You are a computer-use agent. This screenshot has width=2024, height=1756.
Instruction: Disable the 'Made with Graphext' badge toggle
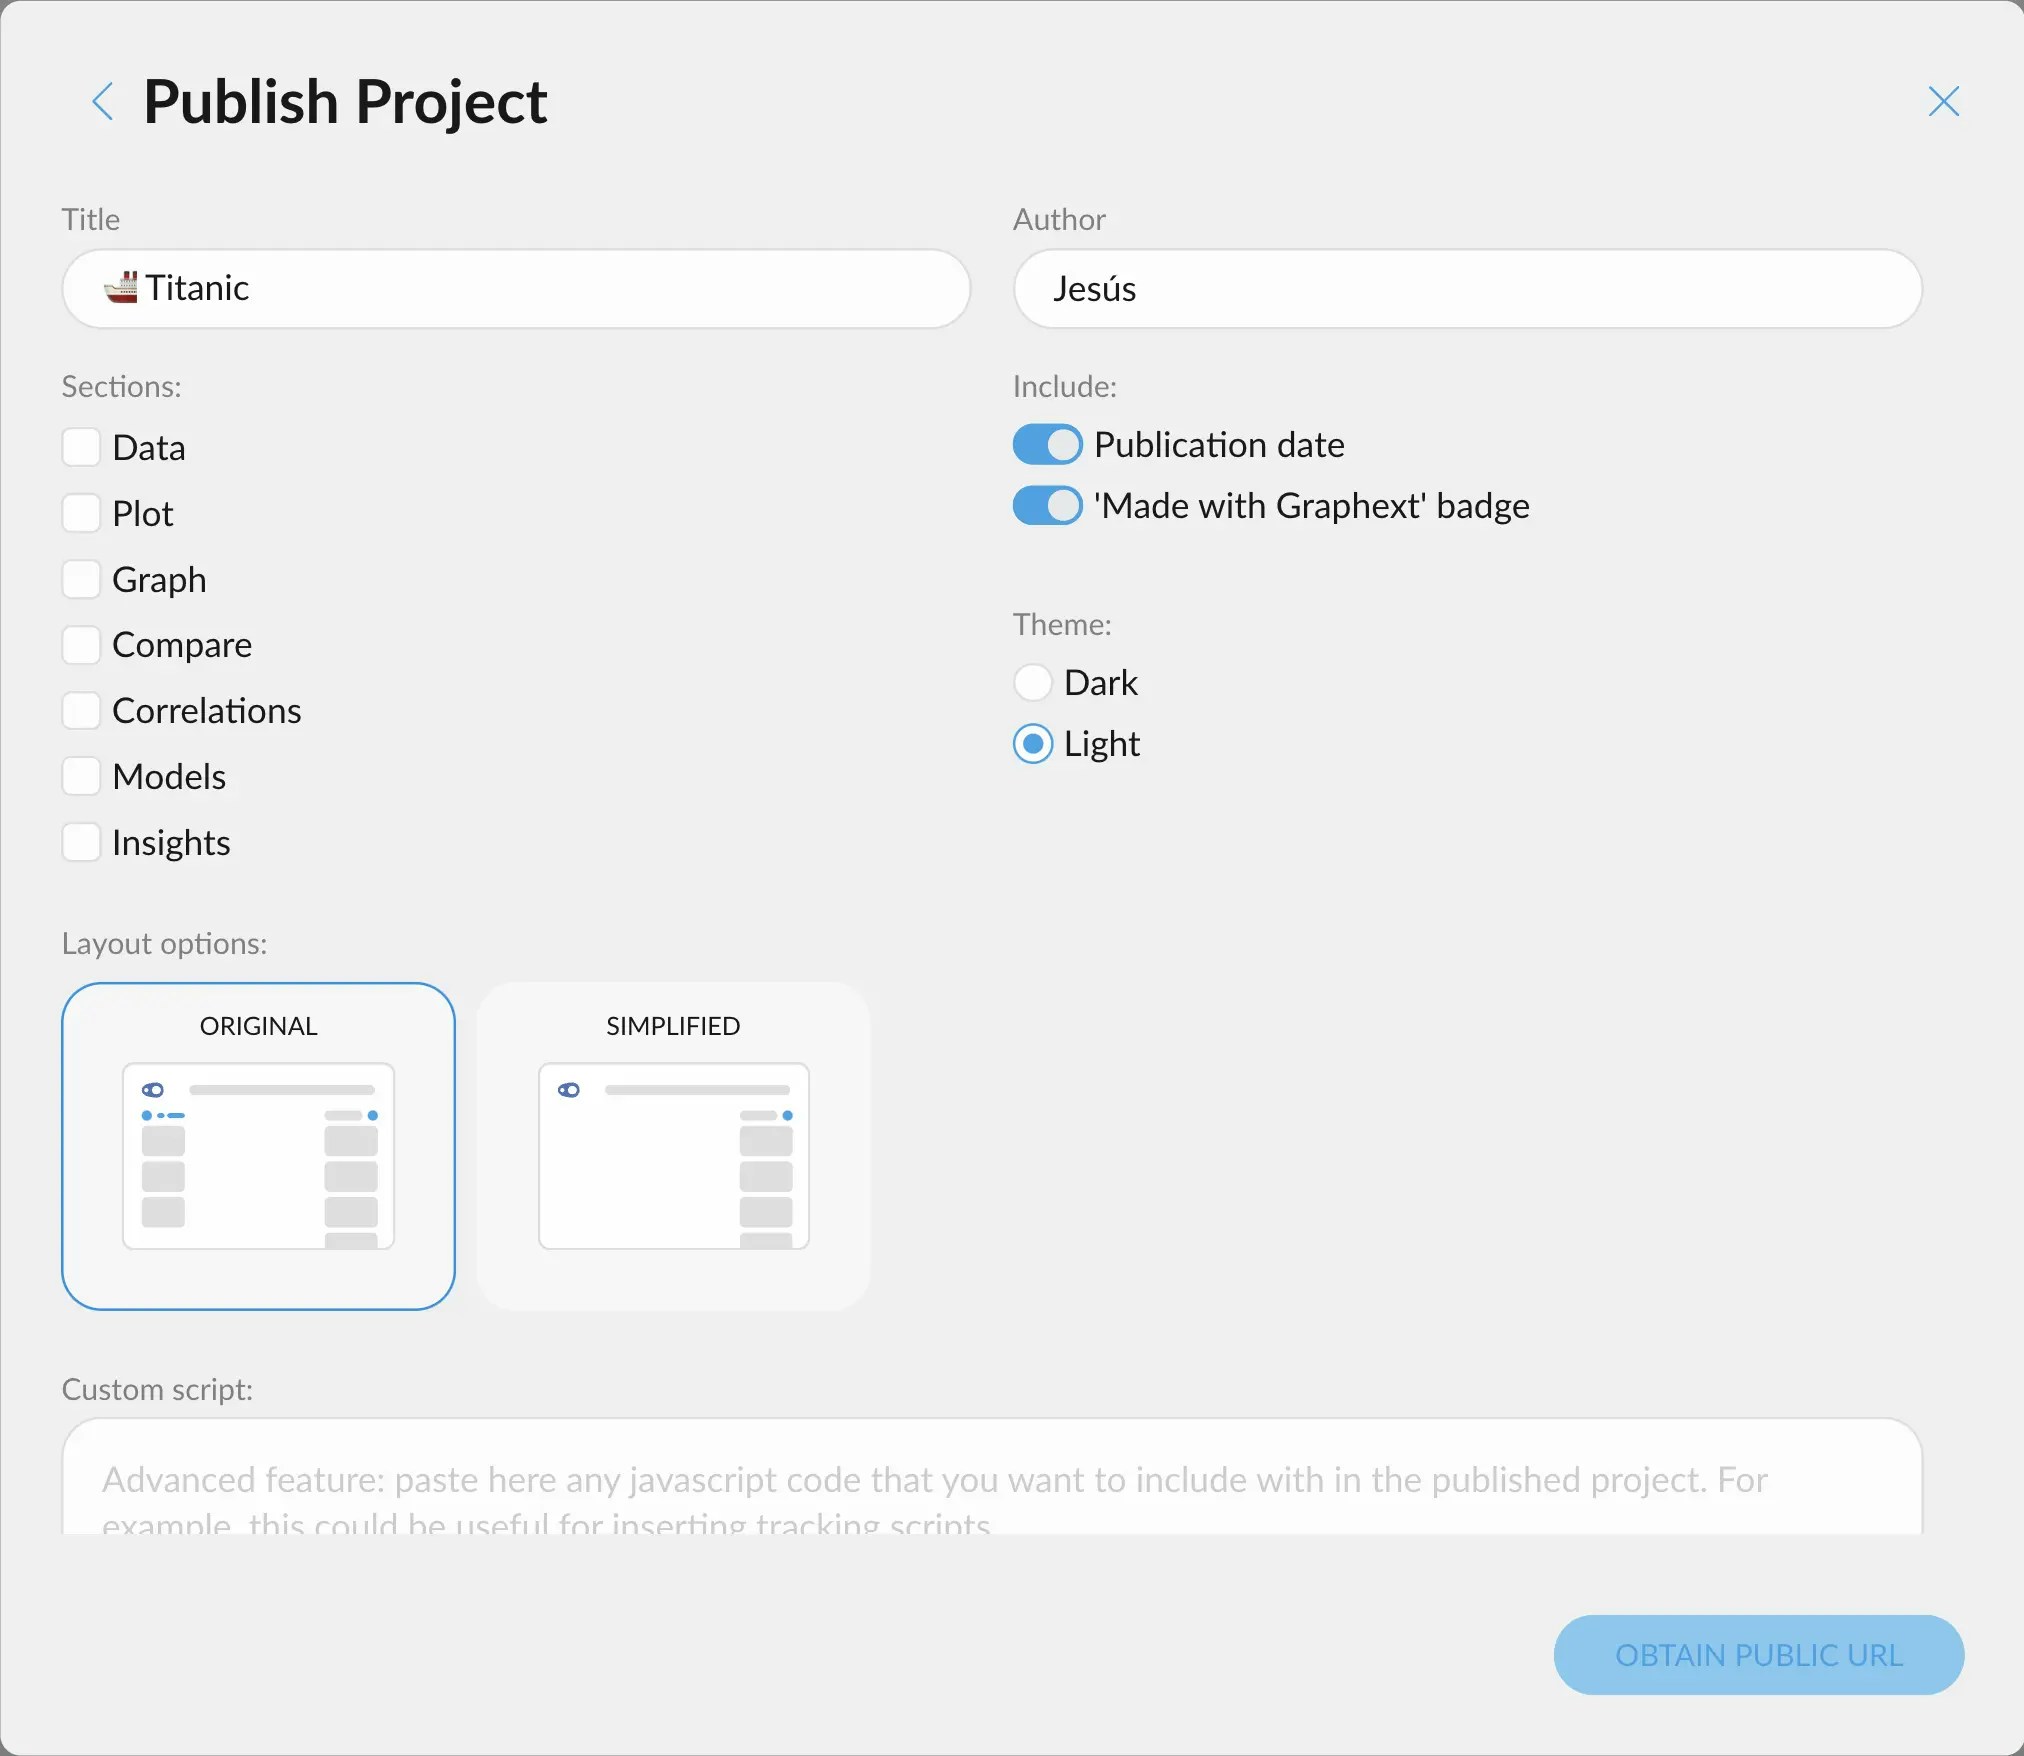tap(1047, 506)
